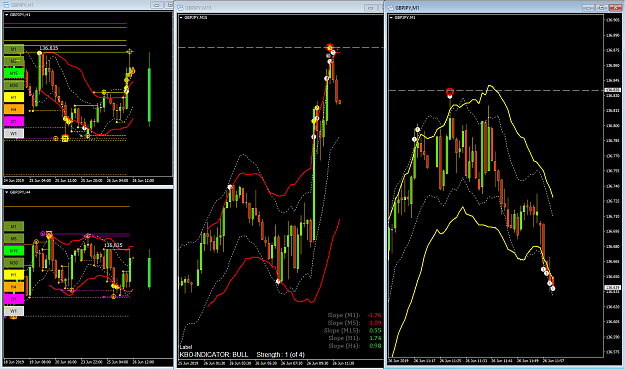625x369 pixels.
Task: Click the GBPJPY,M1 window title text
Action: click(407, 8)
